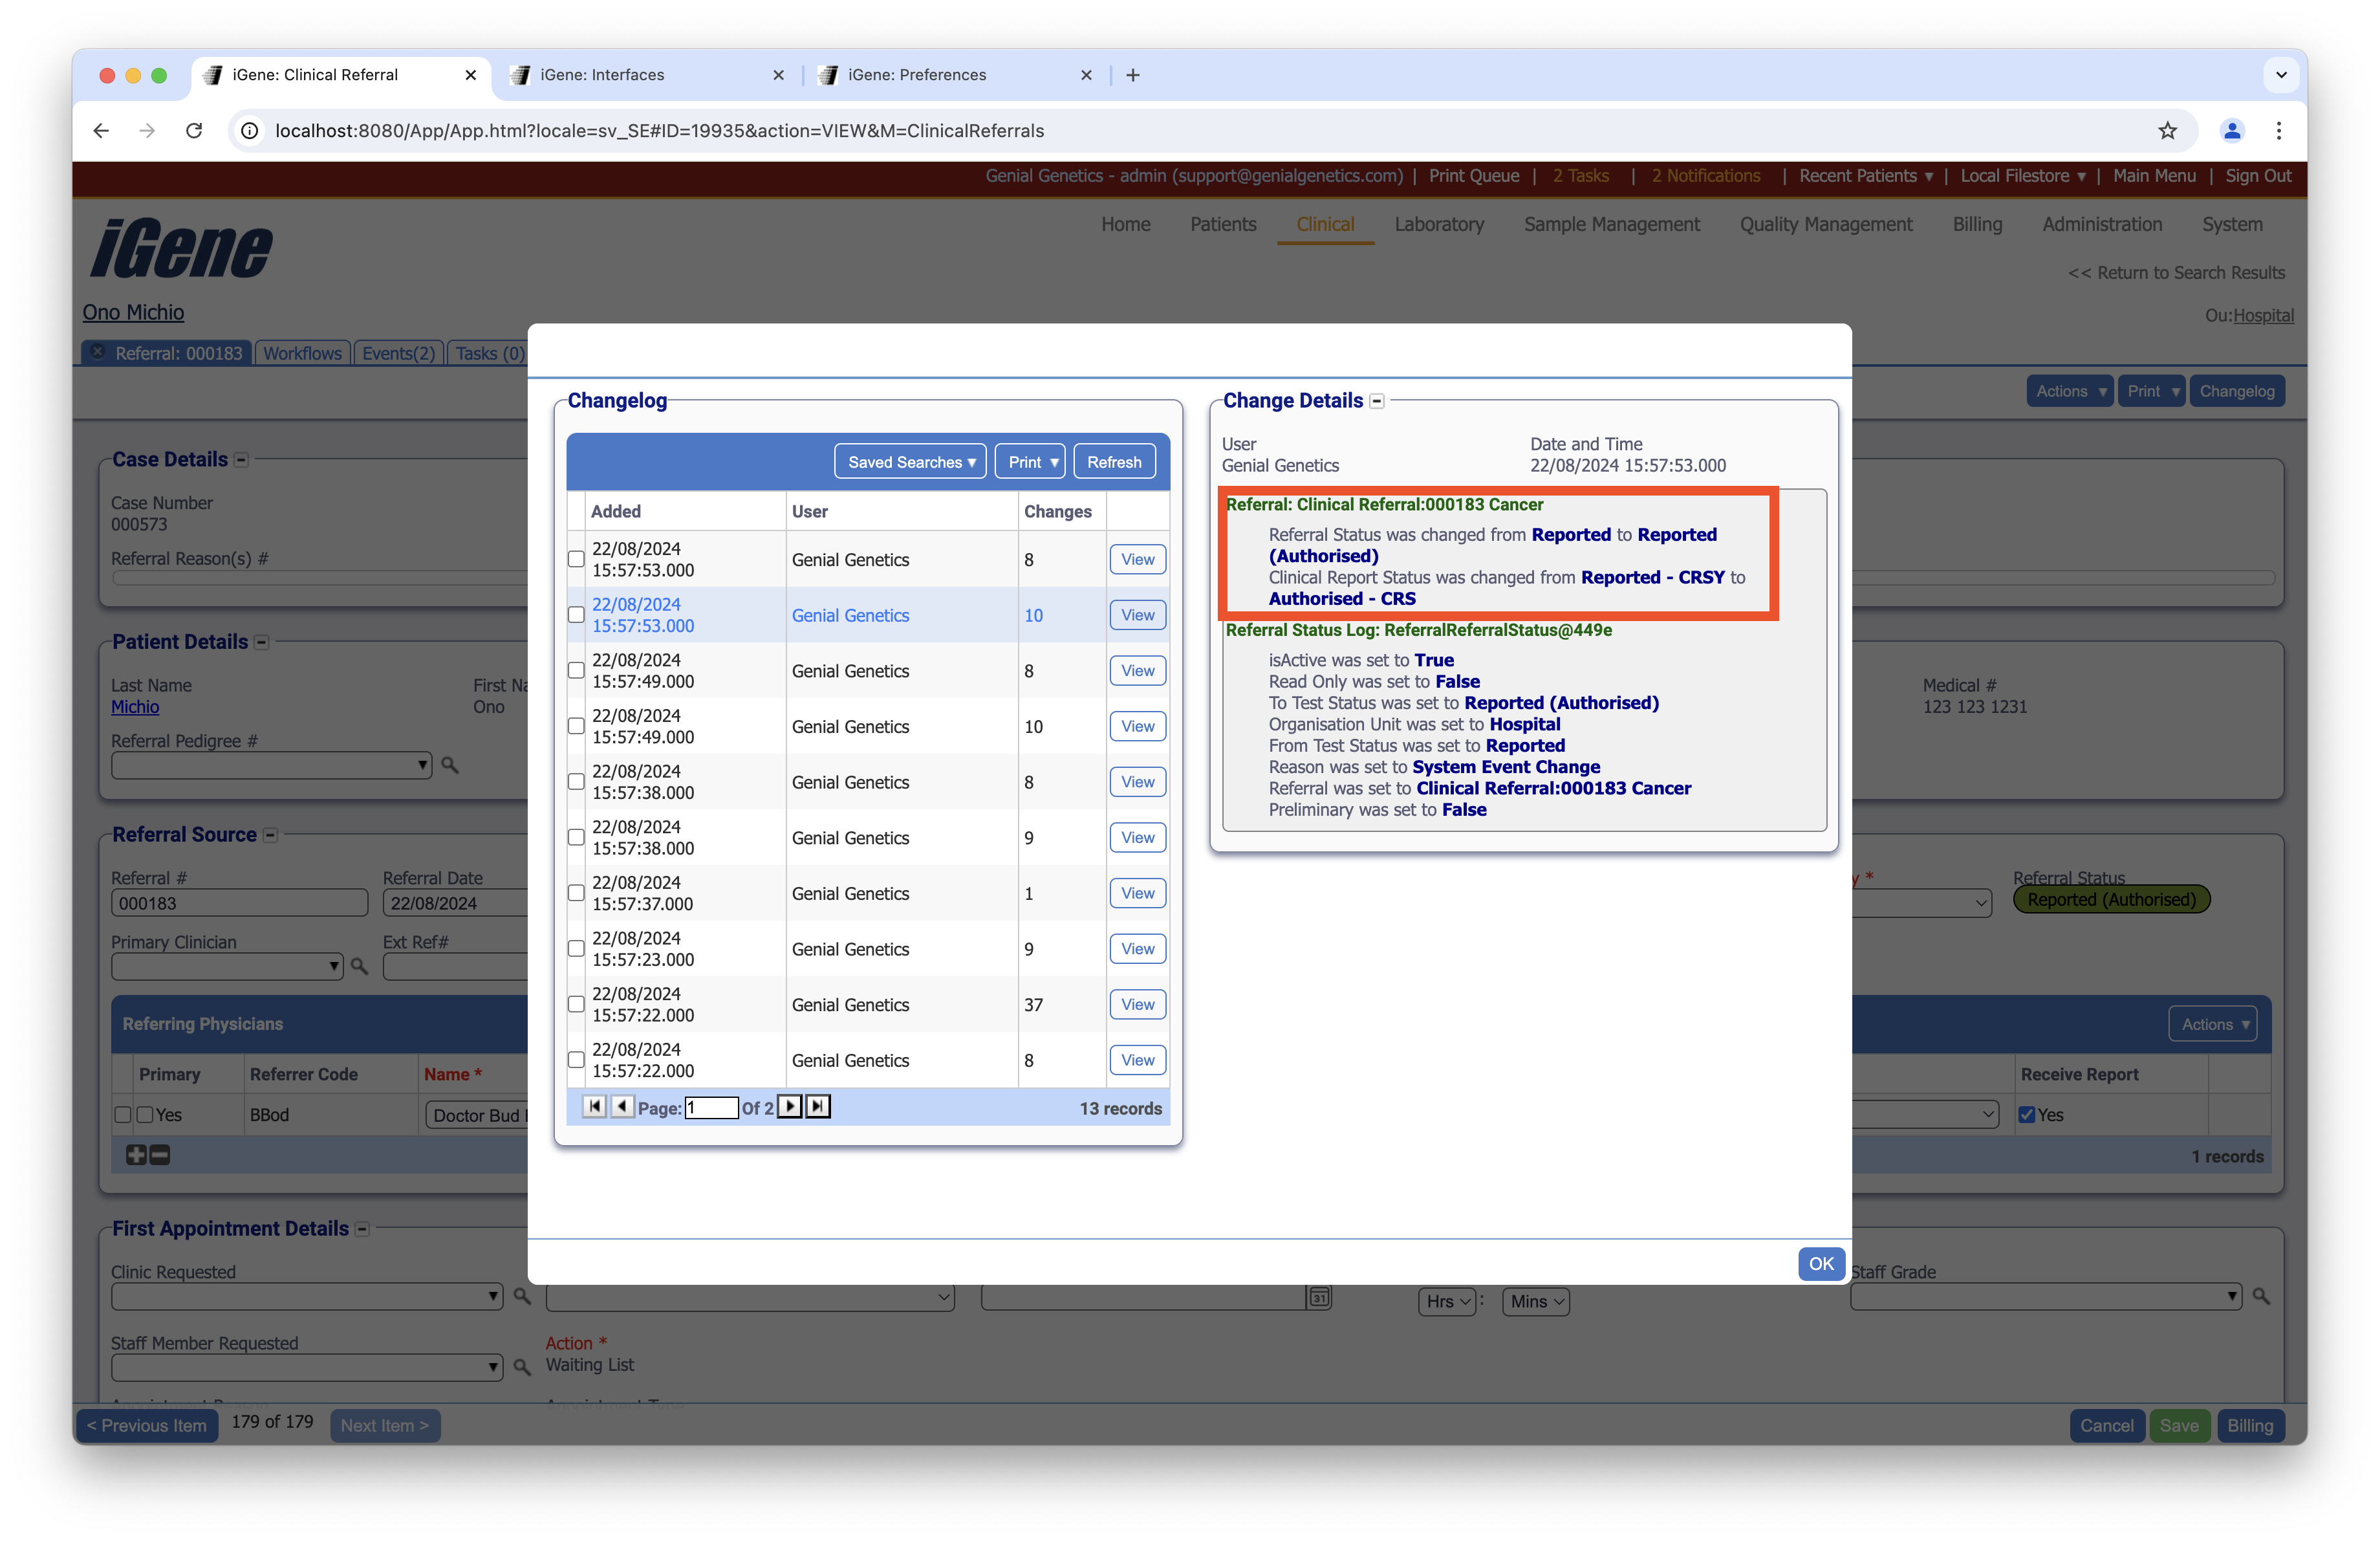The image size is (2380, 1541).
Task: Select checkbox for 37-changes entry
Action: (576, 1004)
